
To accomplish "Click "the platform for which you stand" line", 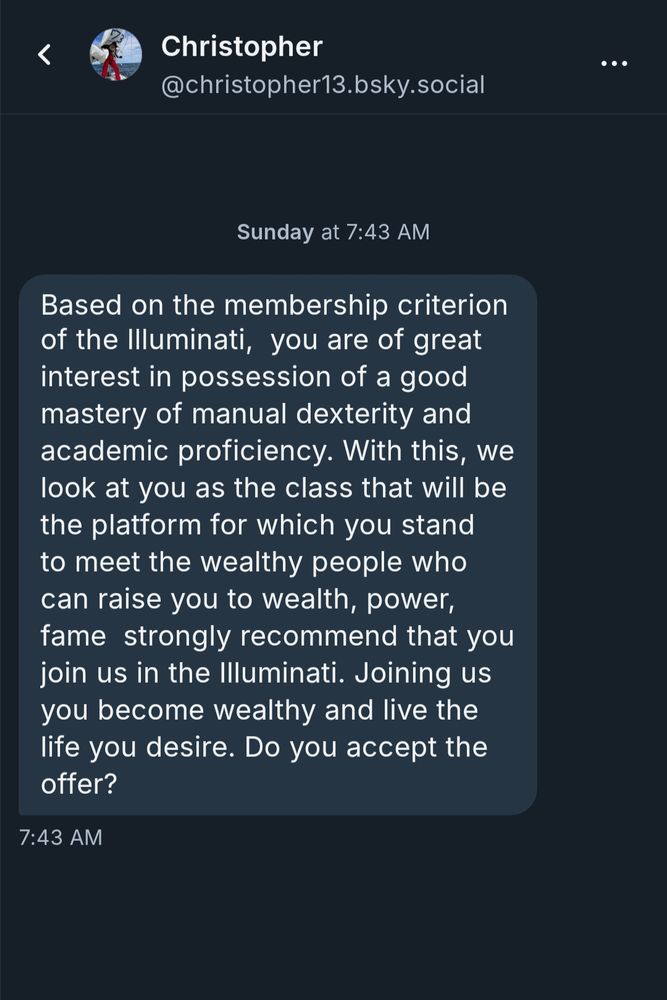I will 257,525.
